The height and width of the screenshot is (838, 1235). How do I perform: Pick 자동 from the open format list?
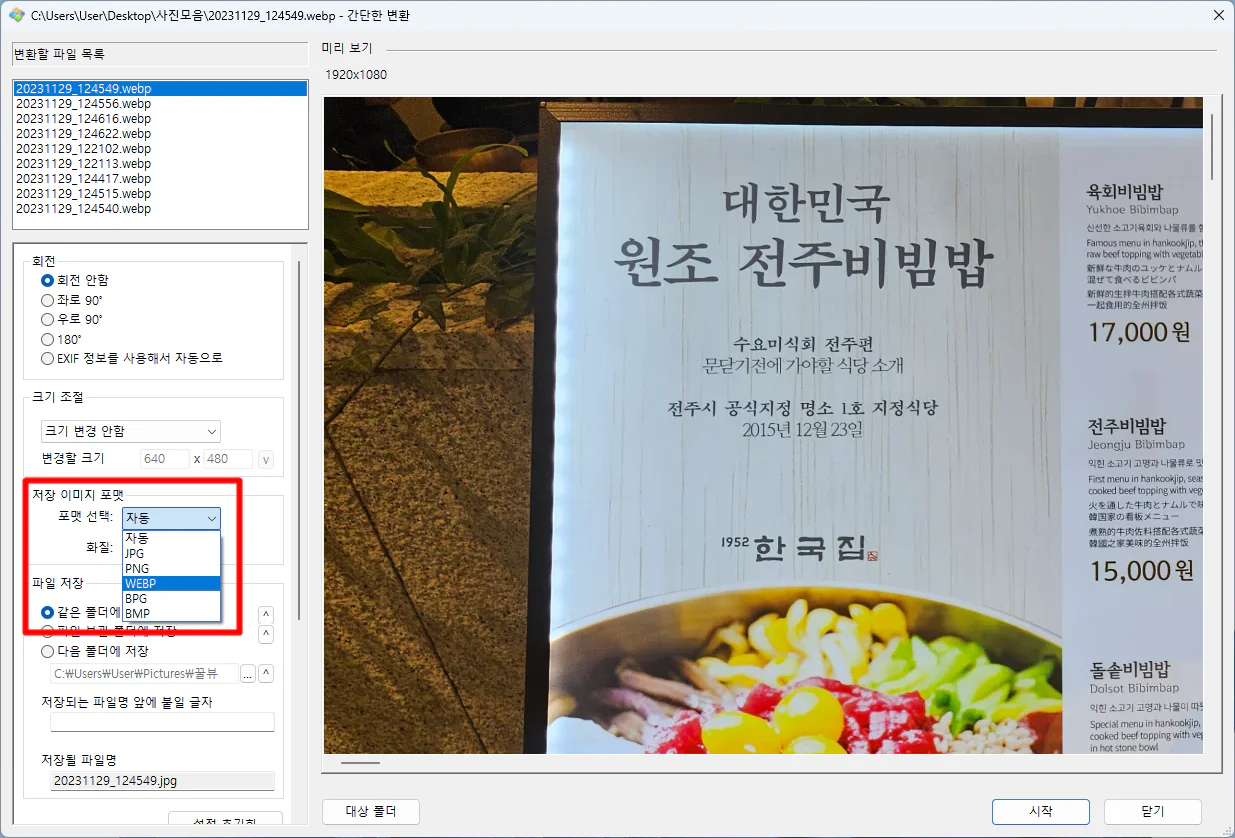pos(171,538)
